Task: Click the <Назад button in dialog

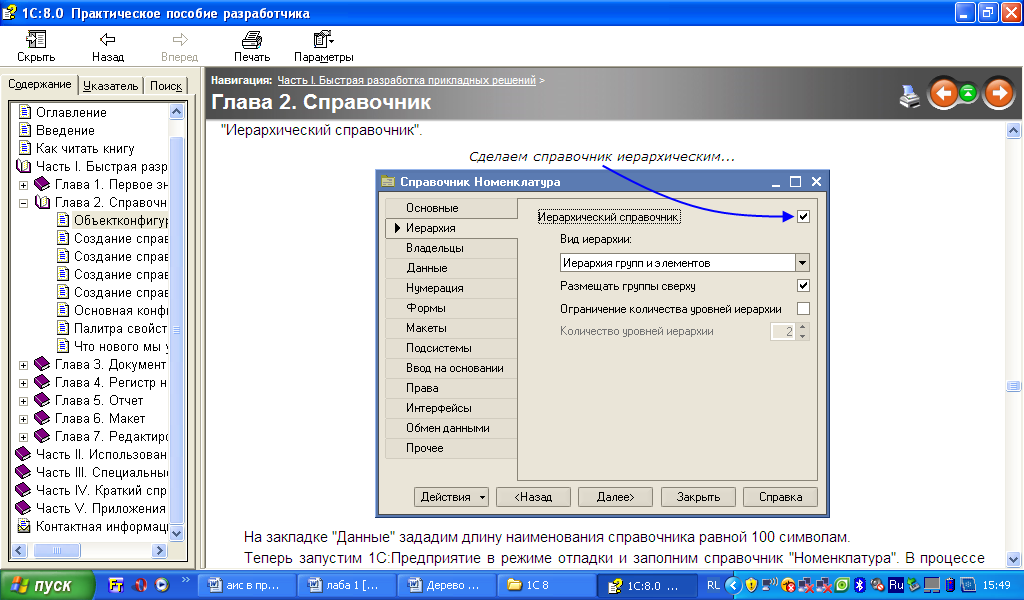Action: (534, 497)
